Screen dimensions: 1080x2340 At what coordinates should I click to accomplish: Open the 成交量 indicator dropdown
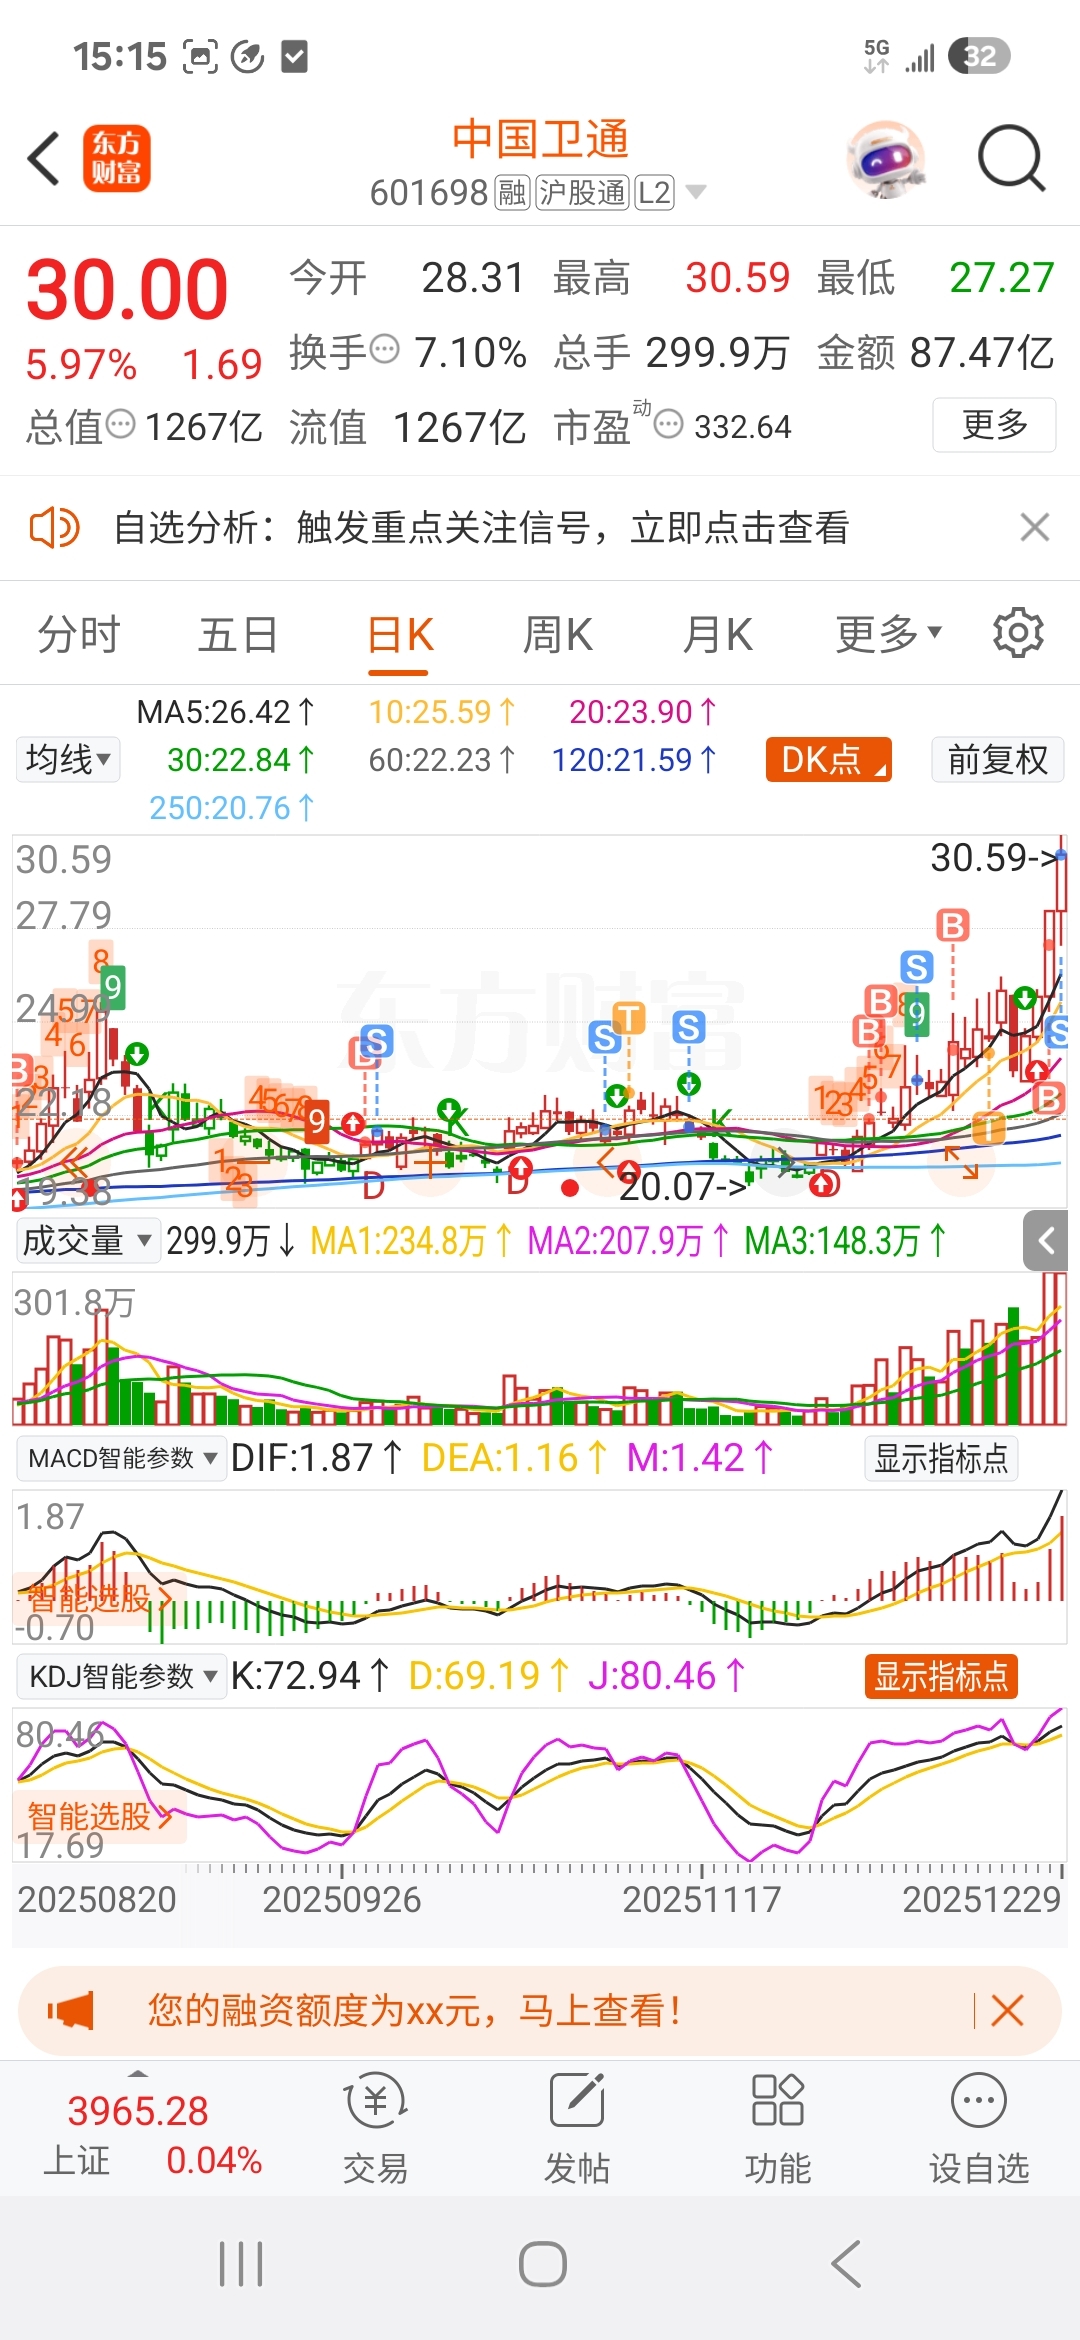pyautogui.click(x=88, y=1241)
